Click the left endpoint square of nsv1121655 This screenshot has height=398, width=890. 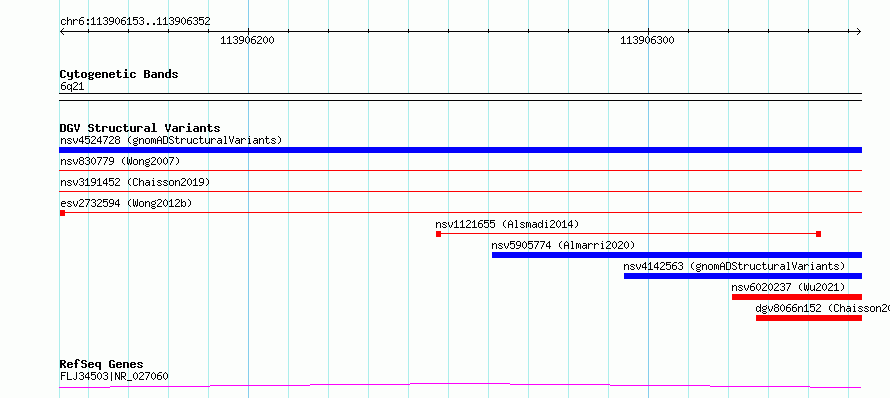coord(438,234)
